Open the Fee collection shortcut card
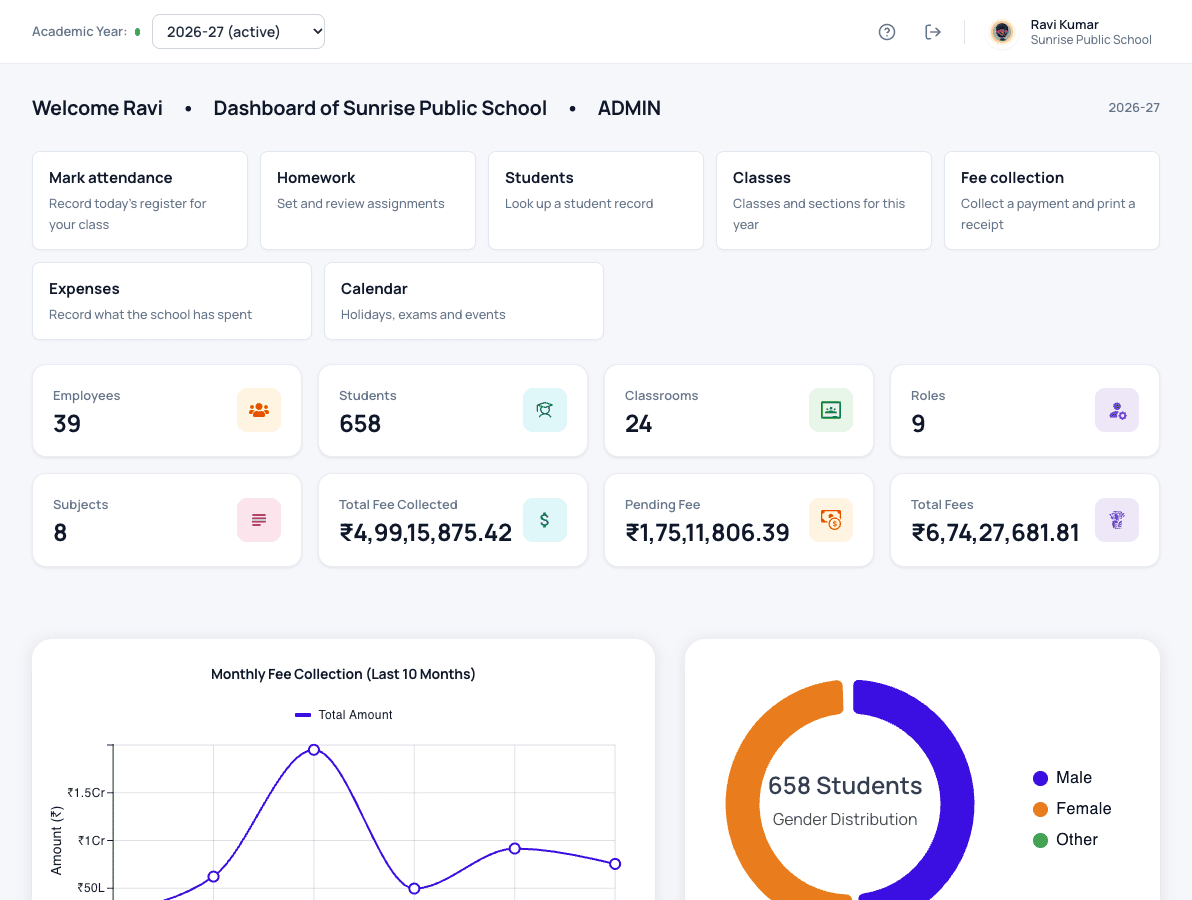 [x=1052, y=201]
